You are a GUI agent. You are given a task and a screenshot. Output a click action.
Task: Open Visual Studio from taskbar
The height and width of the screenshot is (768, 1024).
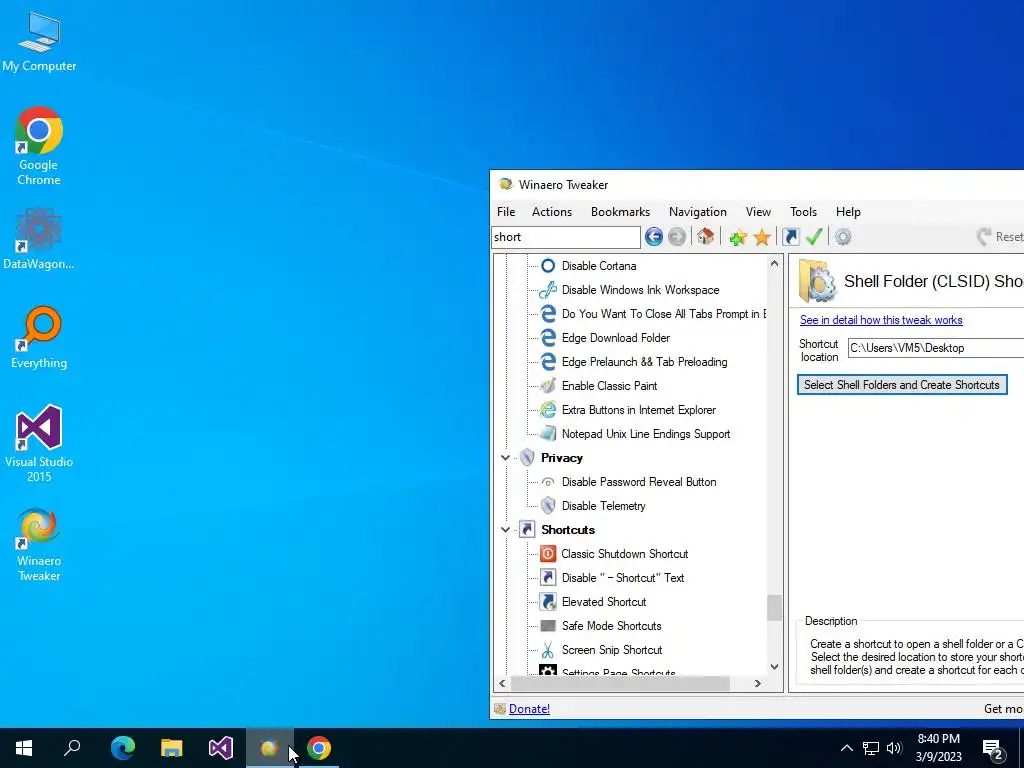[221, 748]
